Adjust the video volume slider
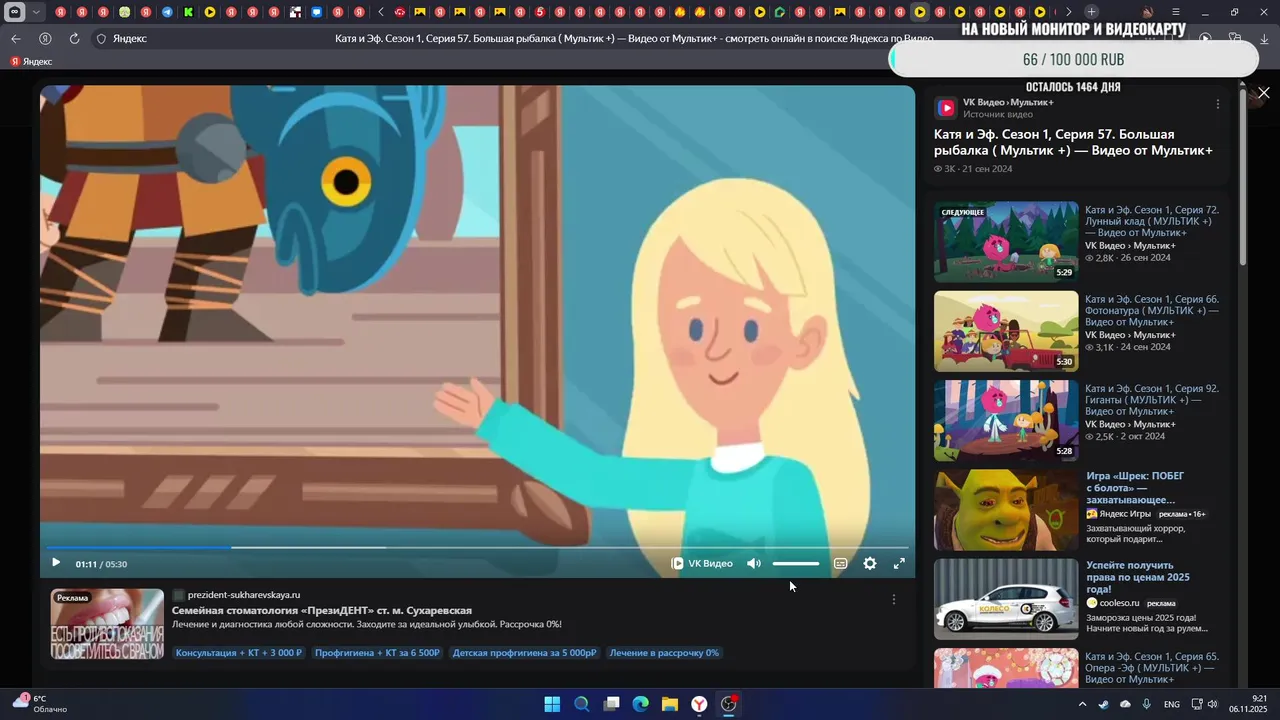Image resolution: width=1280 pixels, height=720 pixels. pos(796,563)
